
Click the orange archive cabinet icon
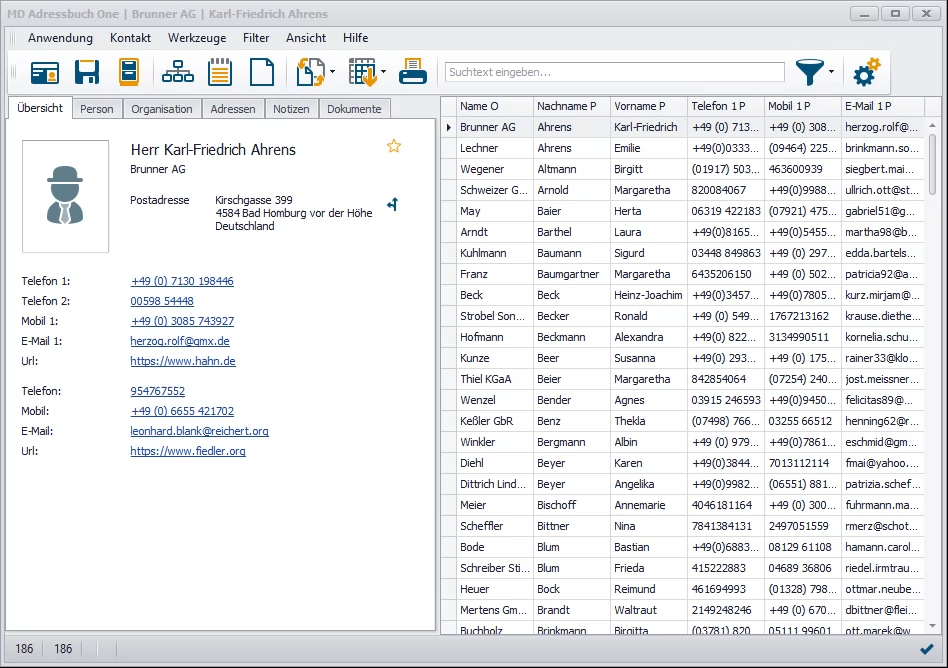pos(128,72)
